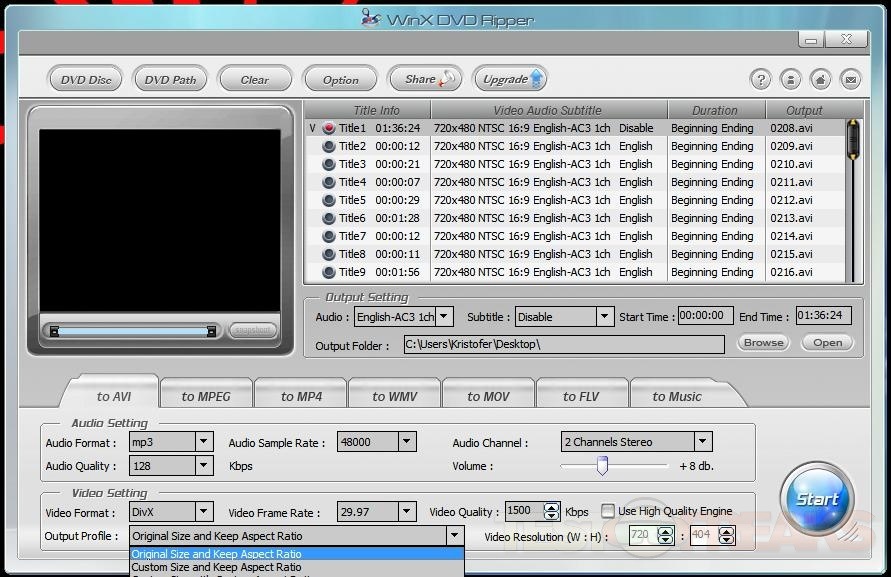Select the Title1 radio button
The height and width of the screenshot is (577, 891).
328,128
